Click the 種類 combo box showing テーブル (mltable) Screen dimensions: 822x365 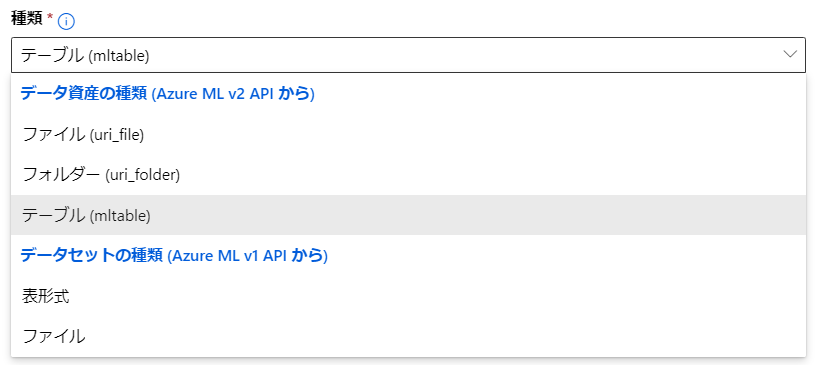pos(408,55)
